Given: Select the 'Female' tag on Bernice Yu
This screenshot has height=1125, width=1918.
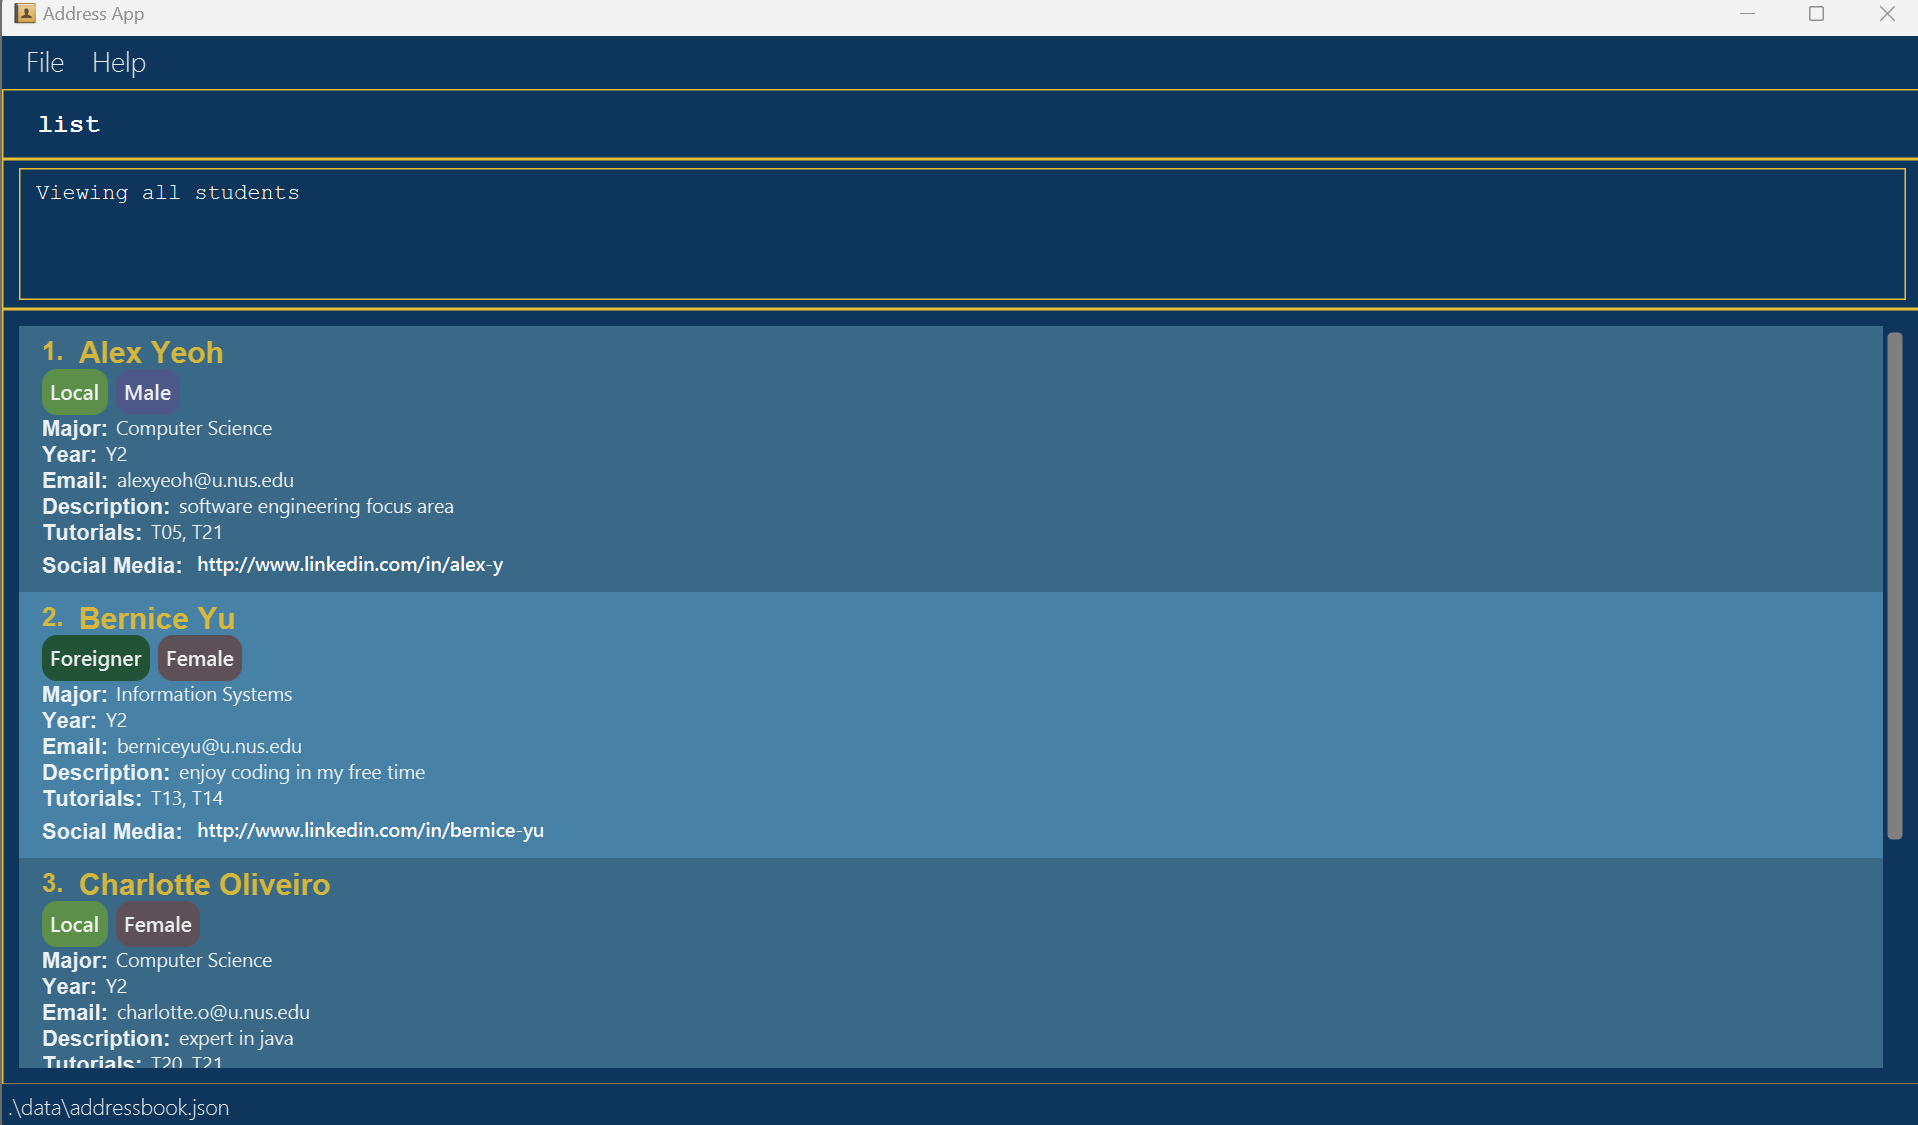Looking at the screenshot, I should point(199,658).
